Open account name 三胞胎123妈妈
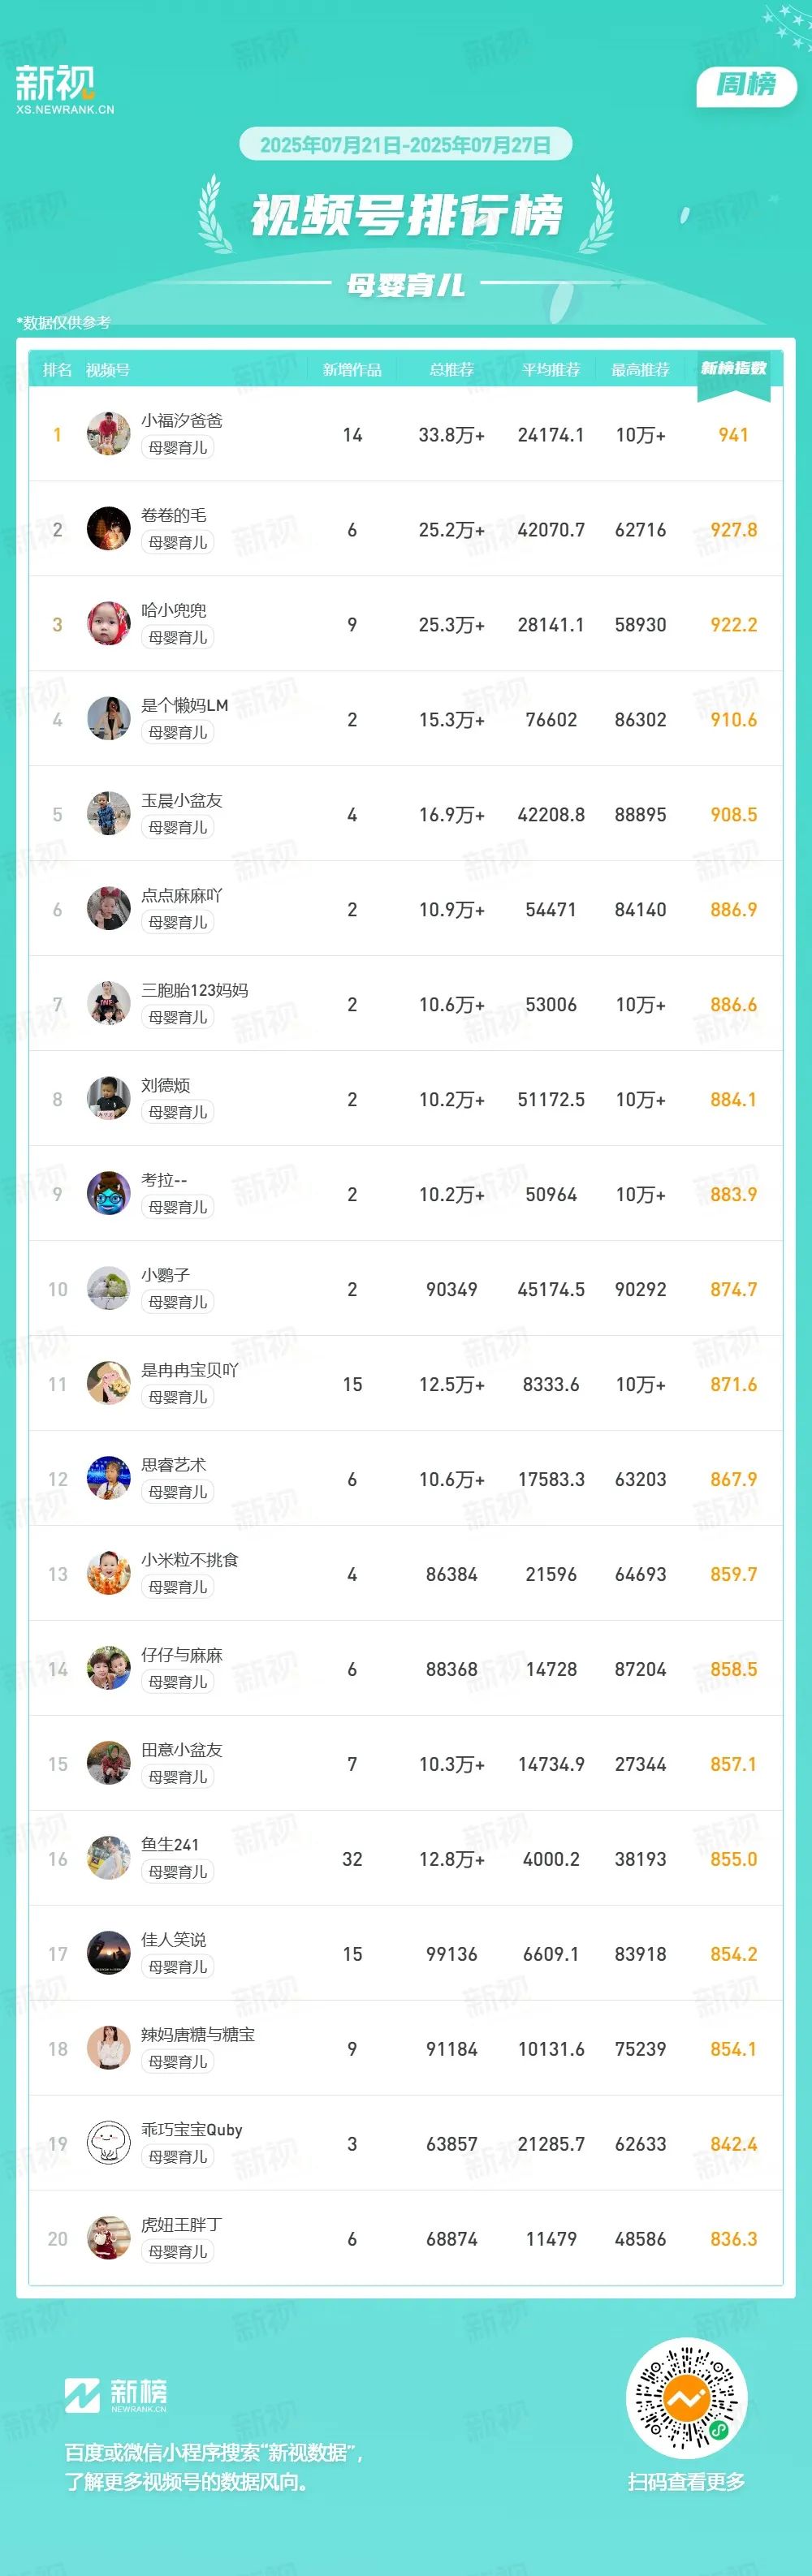812x2576 pixels. 194,990
